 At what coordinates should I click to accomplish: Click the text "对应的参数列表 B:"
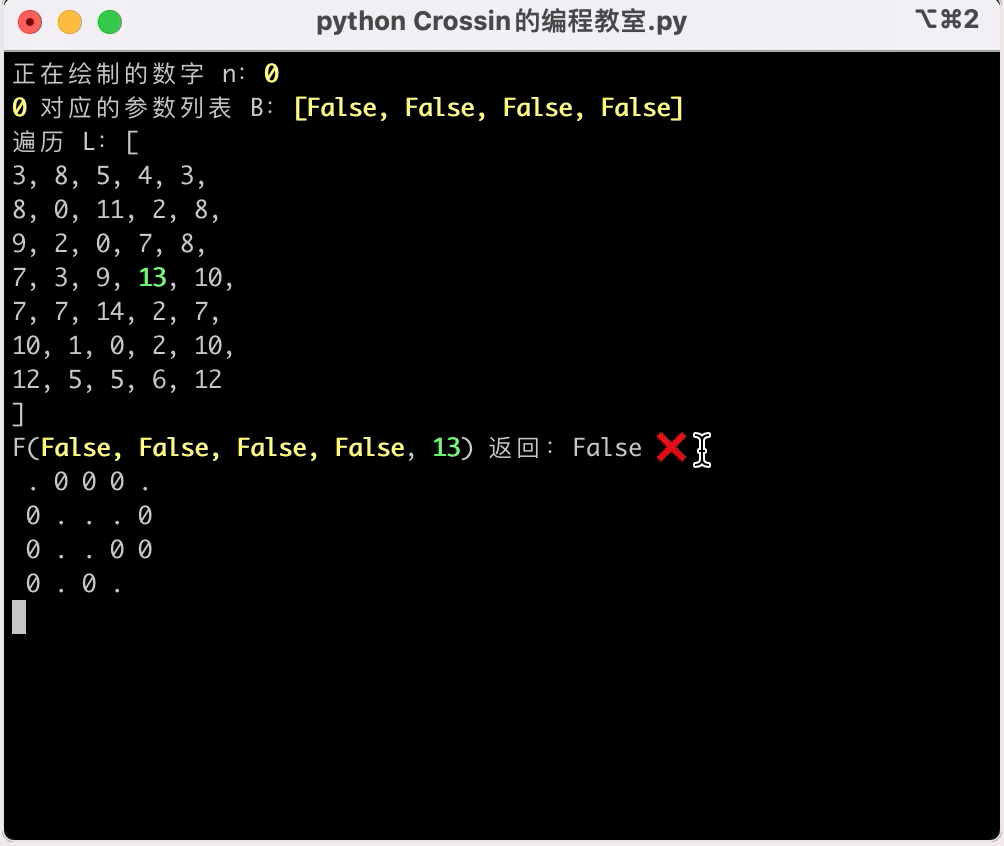157,108
